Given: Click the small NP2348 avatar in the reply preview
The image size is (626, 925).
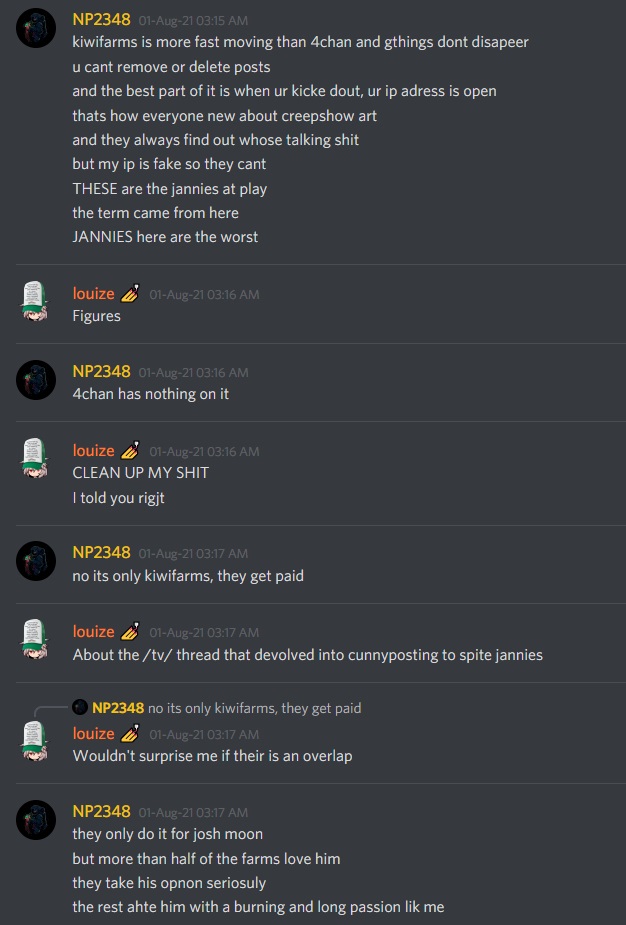Looking at the screenshot, I should click(80, 707).
